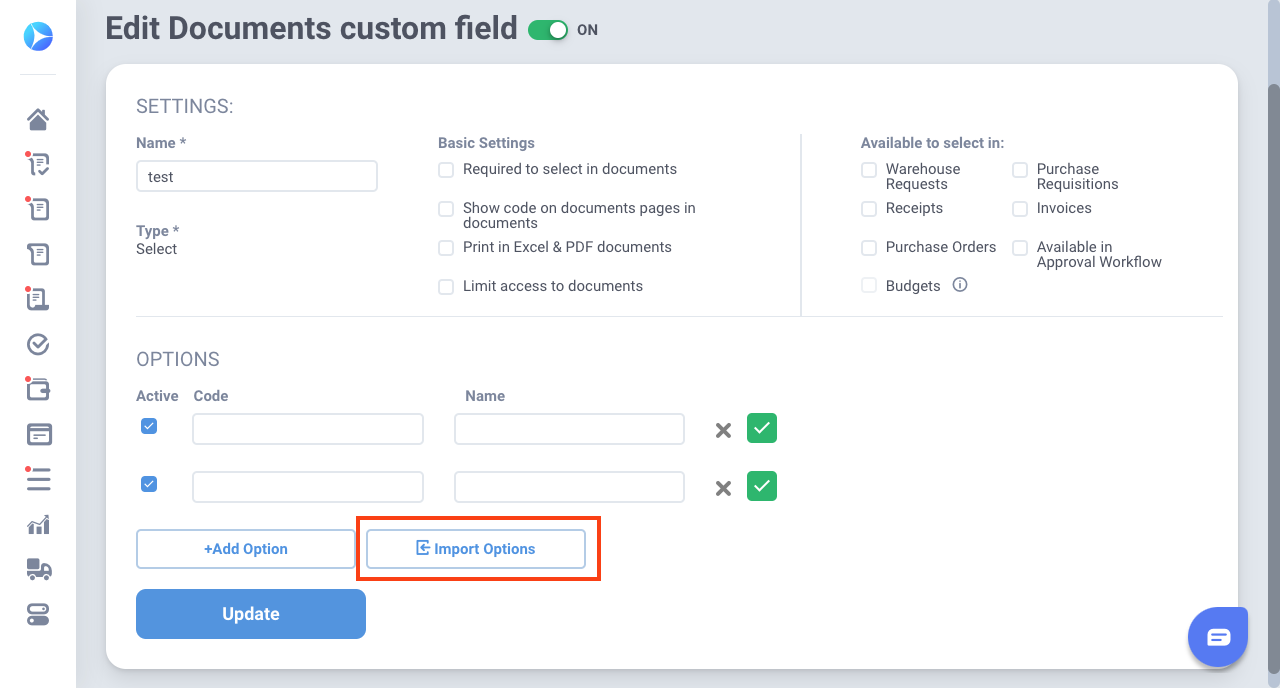The height and width of the screenshot is (688, 1280).
Task: Turn off the custom field ON switch
Action: (548, 30)
